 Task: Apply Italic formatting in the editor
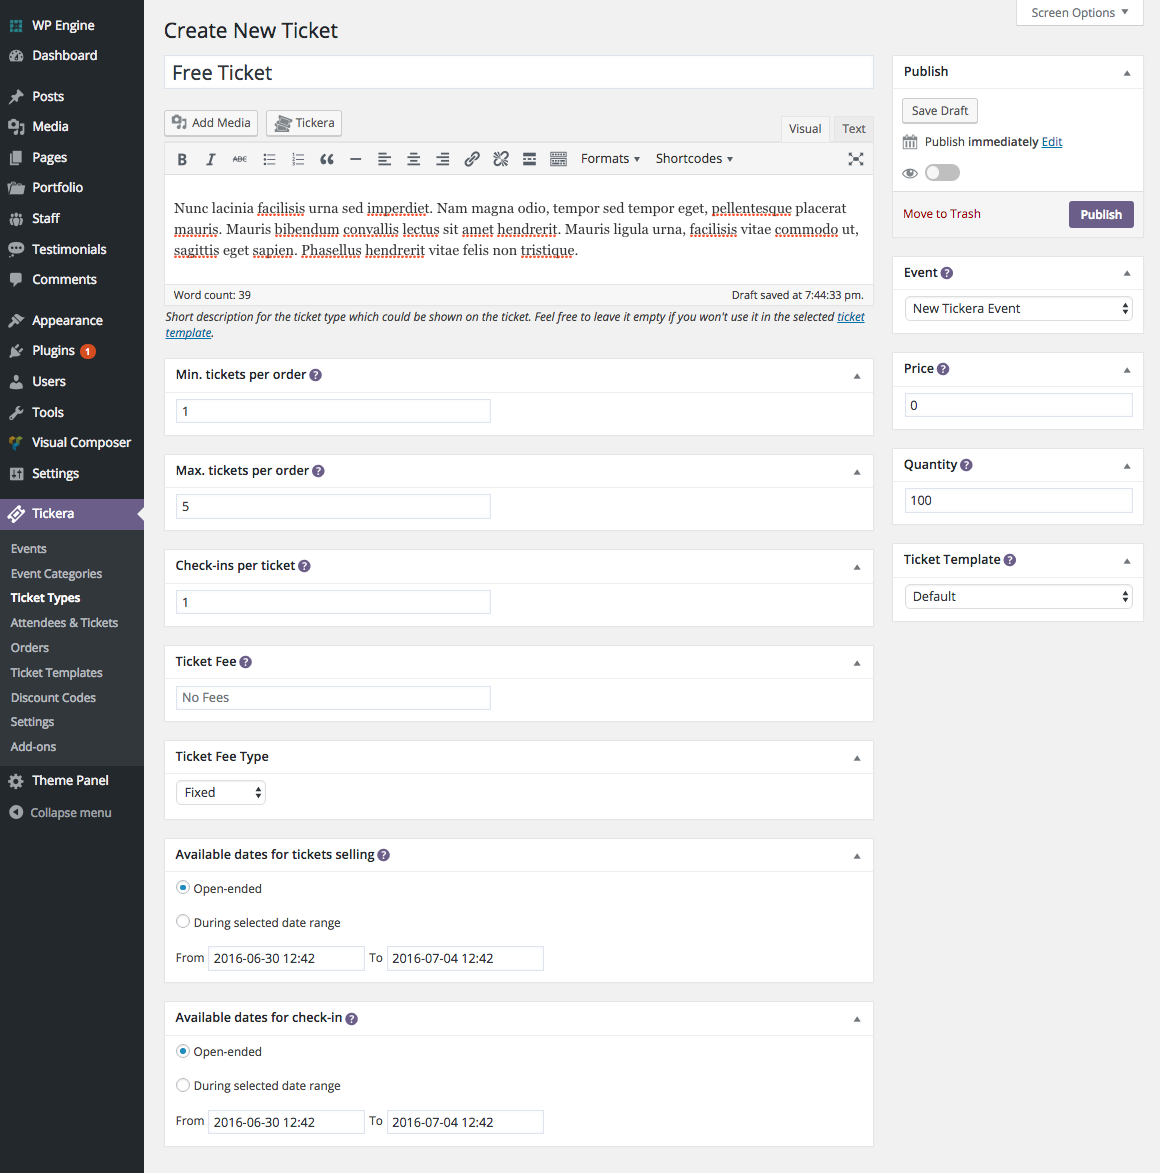[x=211, y=158]
